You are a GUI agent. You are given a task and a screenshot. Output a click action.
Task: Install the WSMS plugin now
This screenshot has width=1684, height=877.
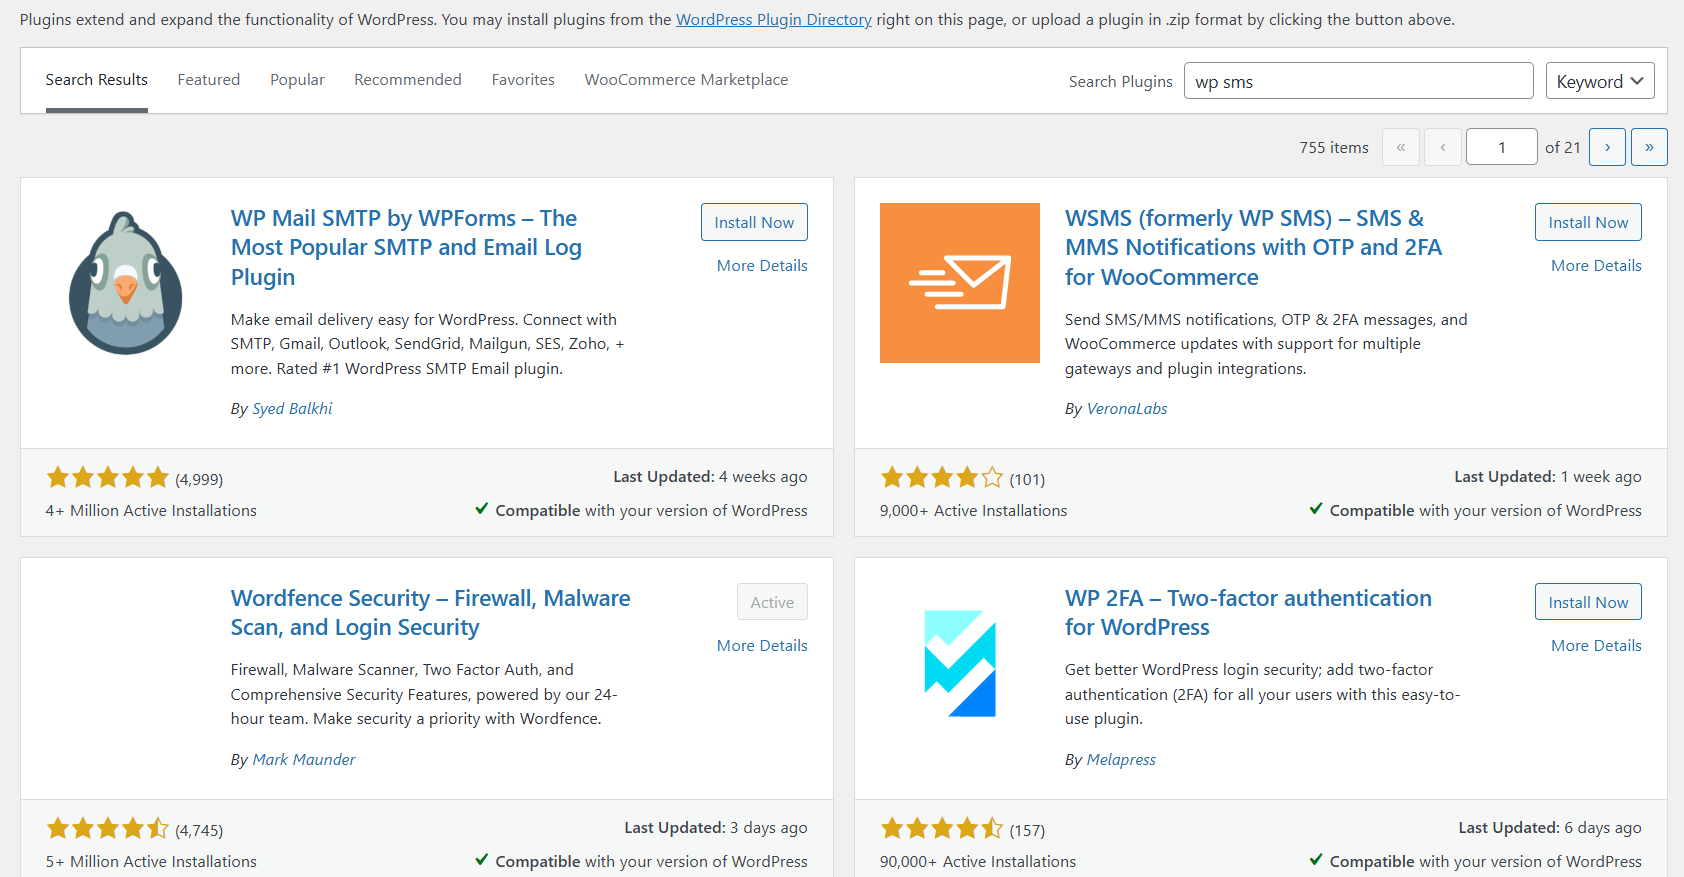(x=1588, y=222)
